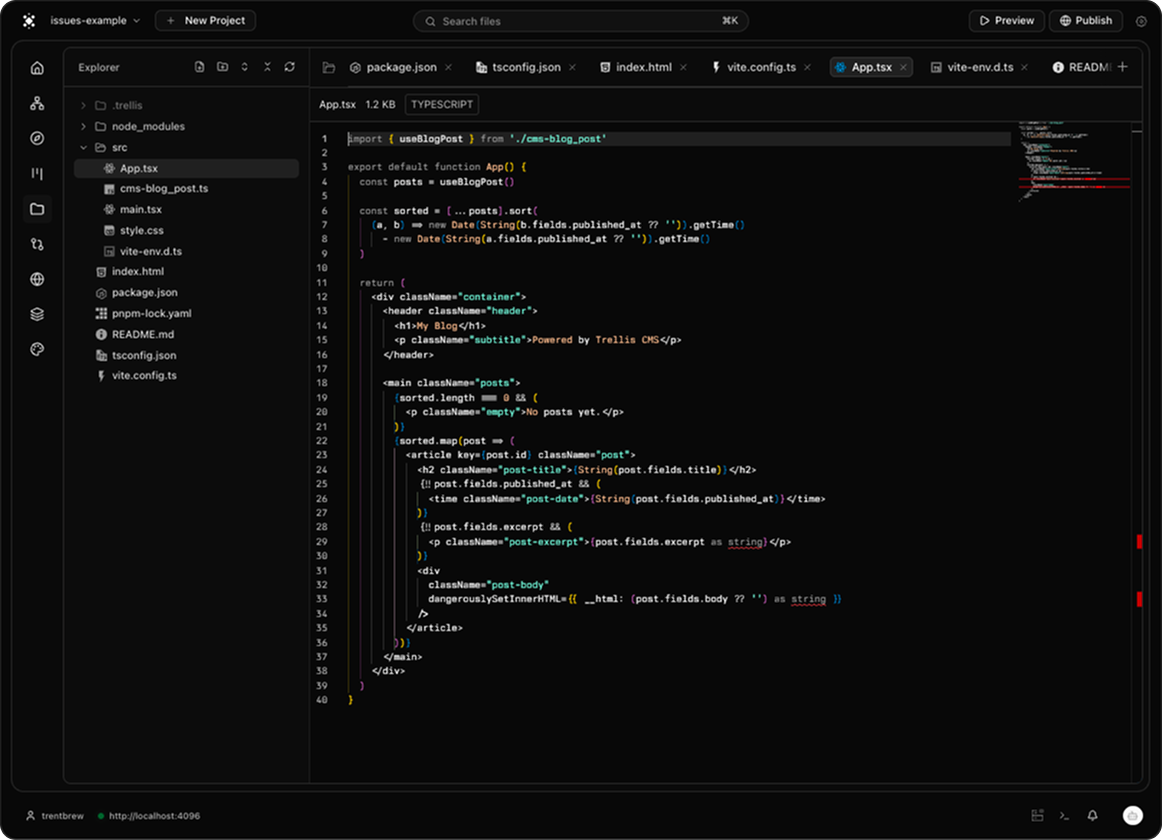Viewport: 1162px width, 840px height.
Task: Close the package.json tab
Action: click(448, 67)
